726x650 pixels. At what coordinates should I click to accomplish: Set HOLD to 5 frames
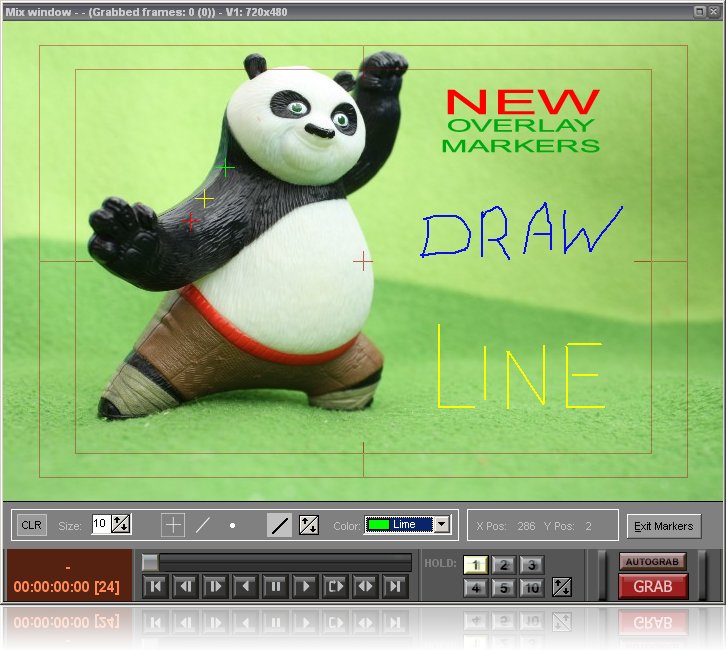(x=504, y=588)
